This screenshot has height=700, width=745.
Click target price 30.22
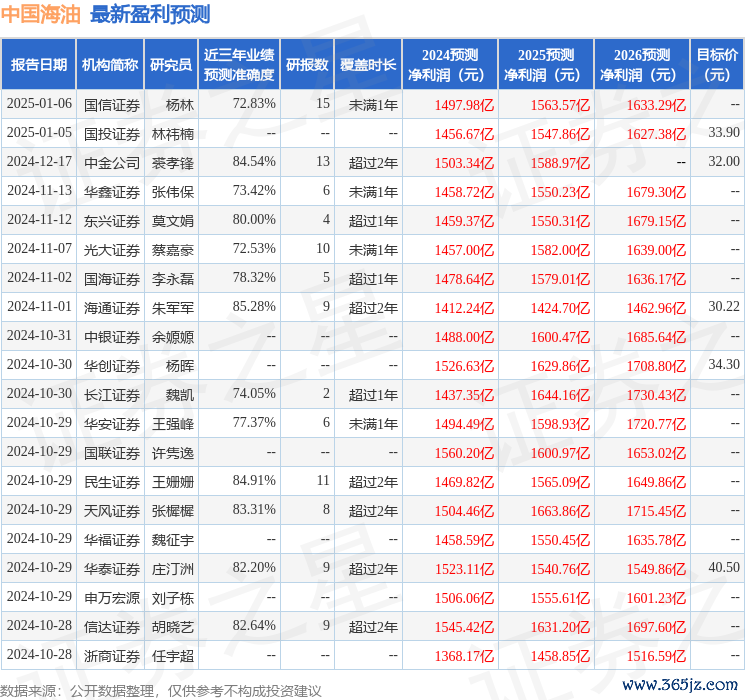coord(724,306)
